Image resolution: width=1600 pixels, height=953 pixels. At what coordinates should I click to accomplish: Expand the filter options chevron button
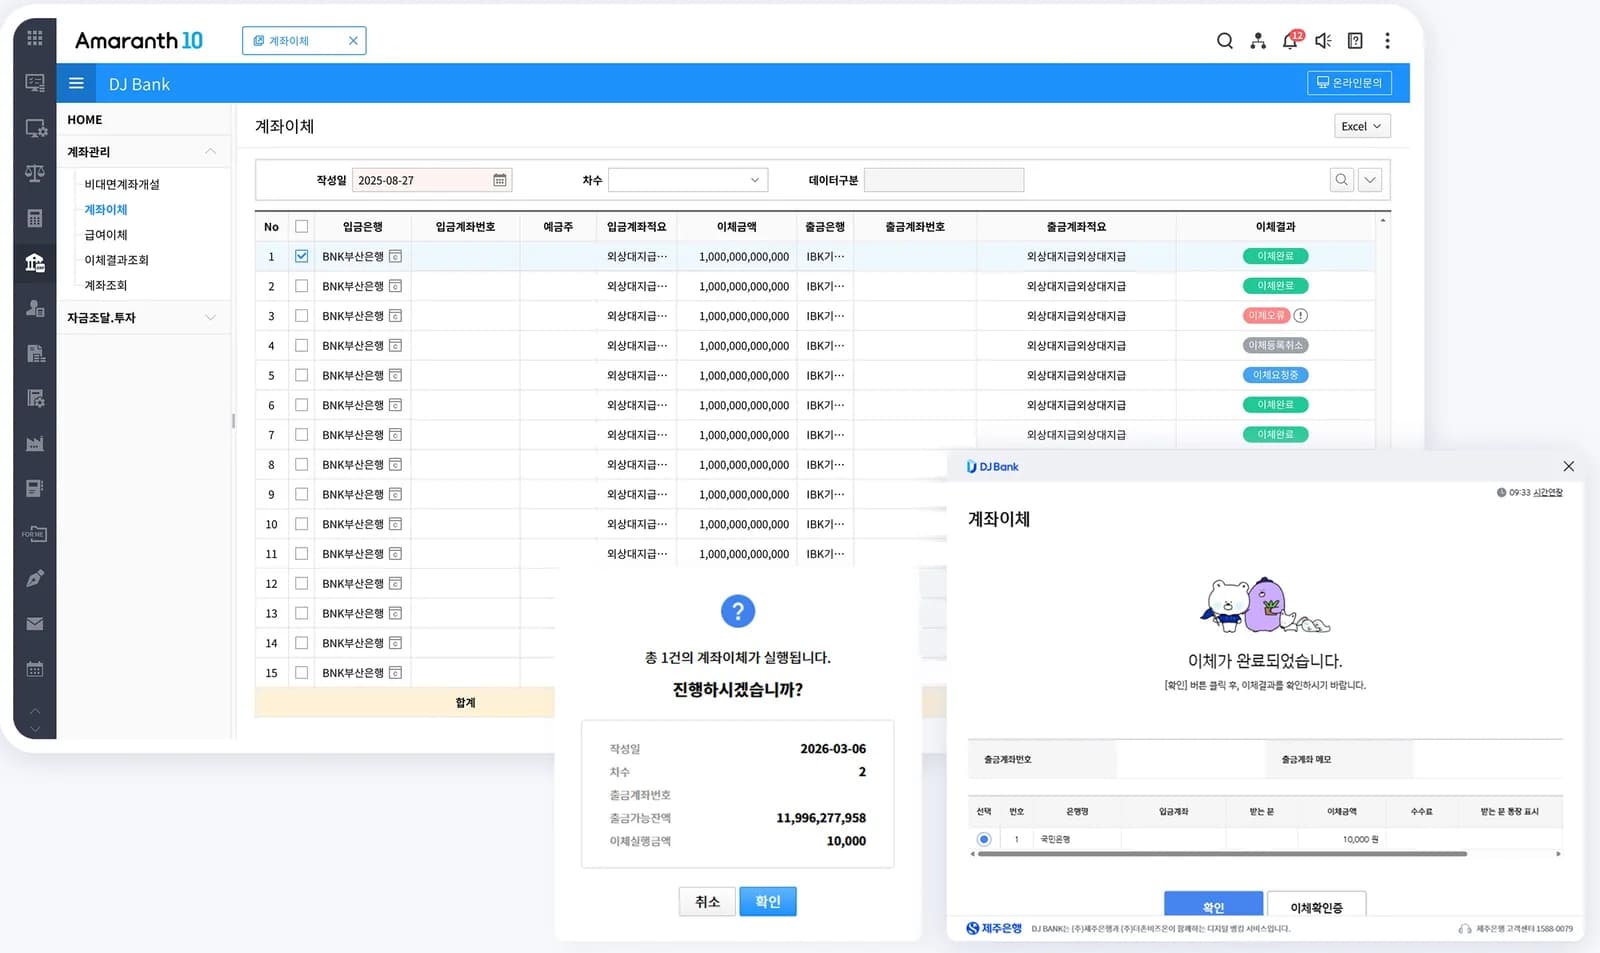(x=1370, y=180)
